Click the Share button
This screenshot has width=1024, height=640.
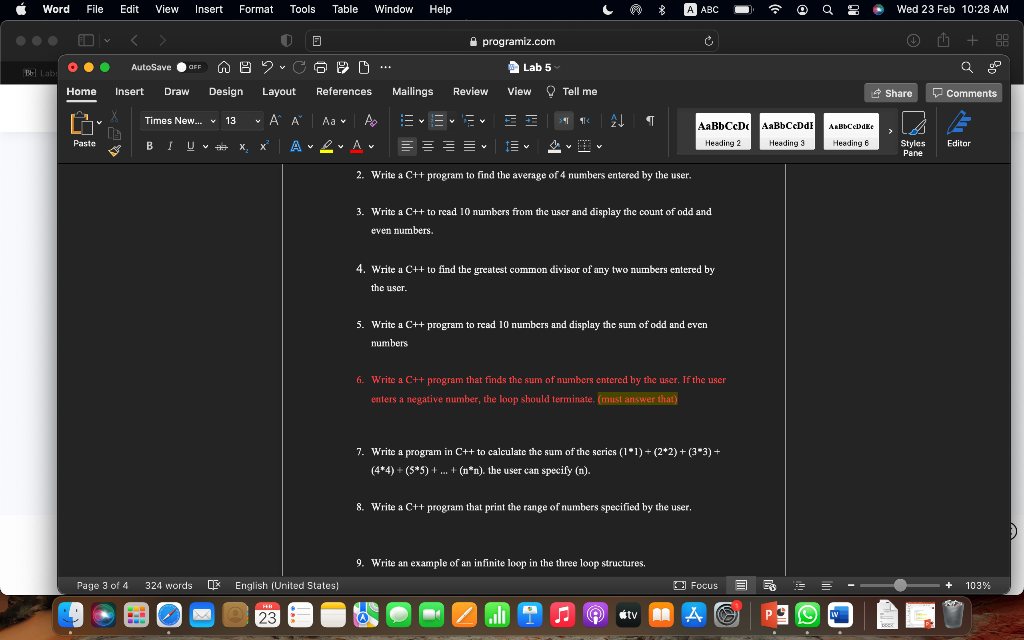[x=890, y=92]
